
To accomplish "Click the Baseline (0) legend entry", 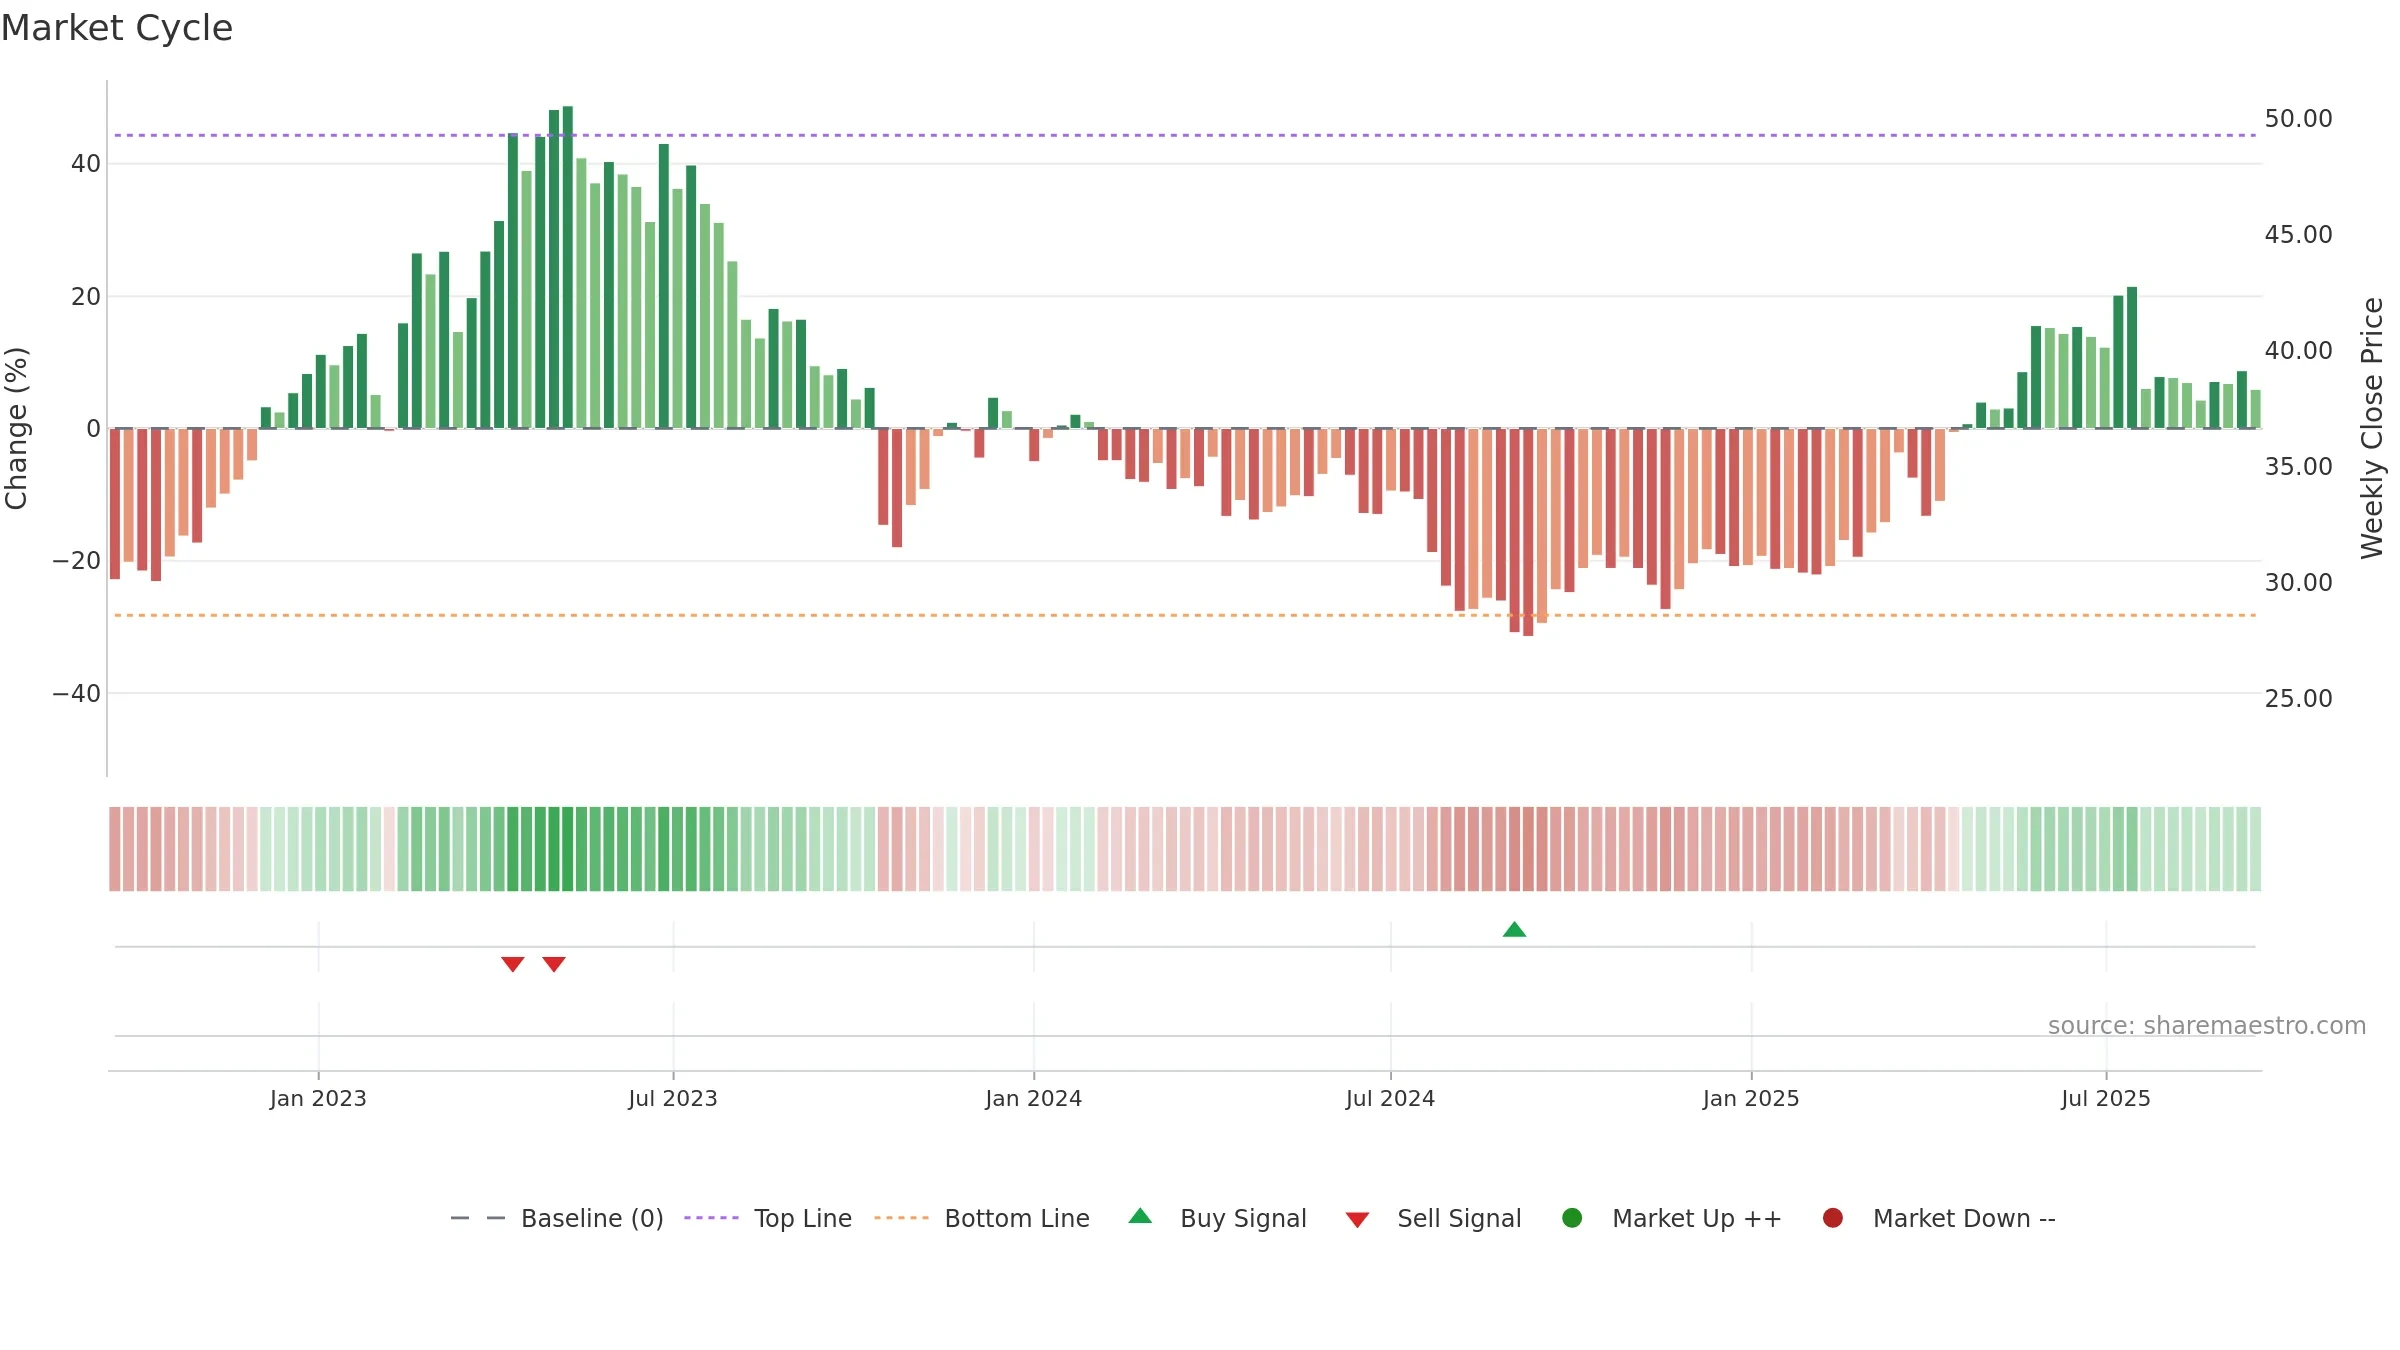I will (557, 1218).
